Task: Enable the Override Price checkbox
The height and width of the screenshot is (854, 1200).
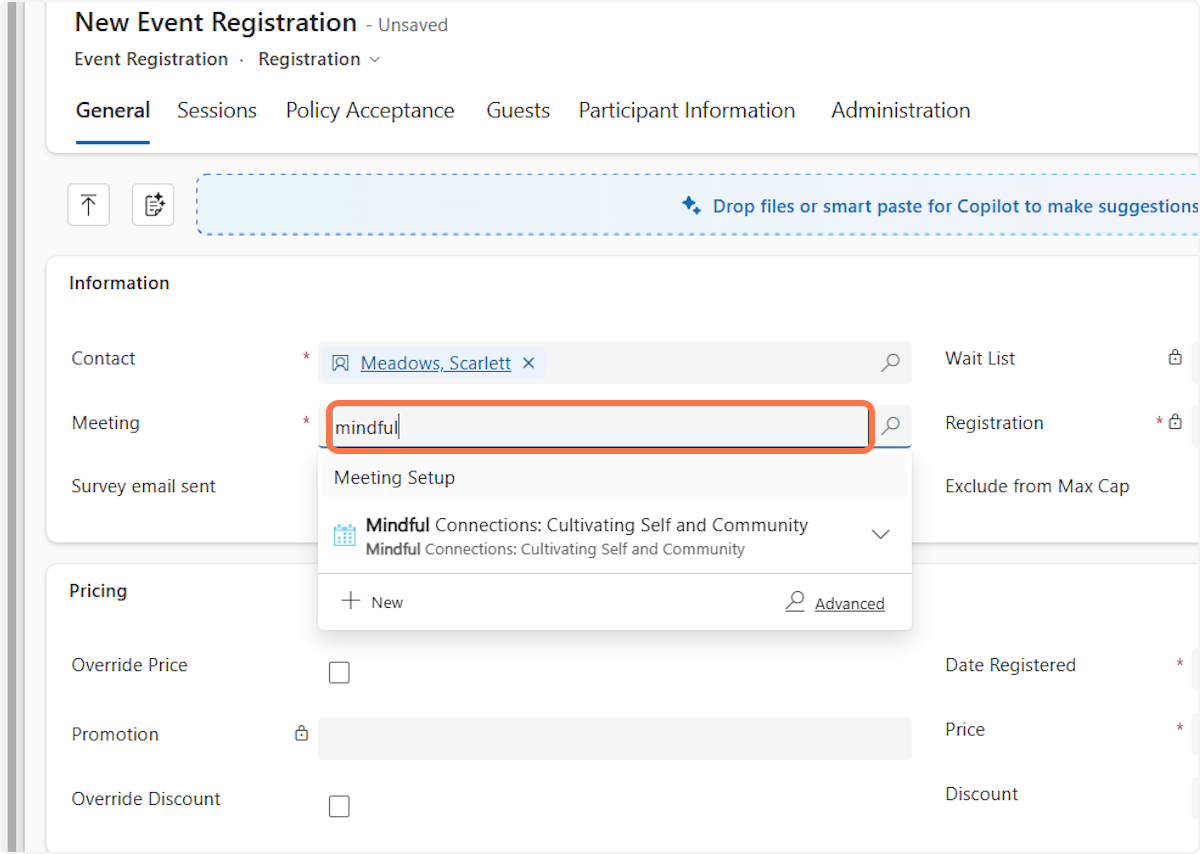Action: click(340, 673)
